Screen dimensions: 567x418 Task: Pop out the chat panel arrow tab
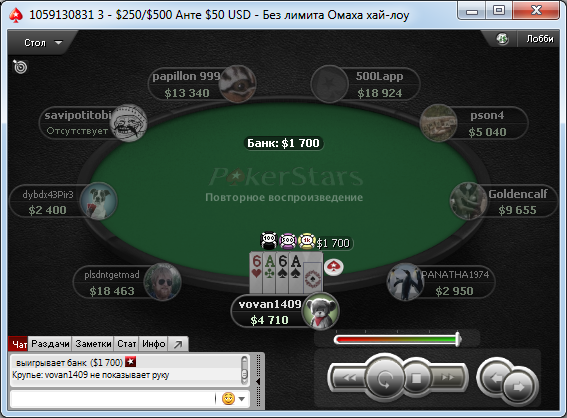178,344
